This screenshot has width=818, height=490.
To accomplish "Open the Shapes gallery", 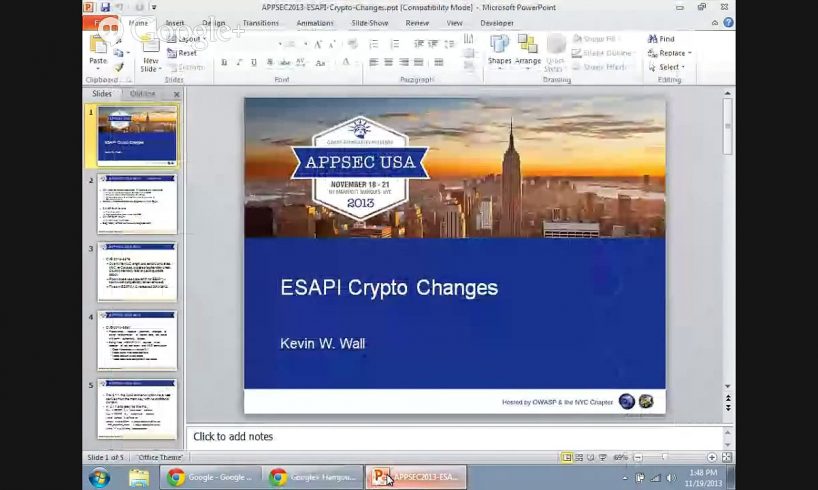I will click(499, 48).
